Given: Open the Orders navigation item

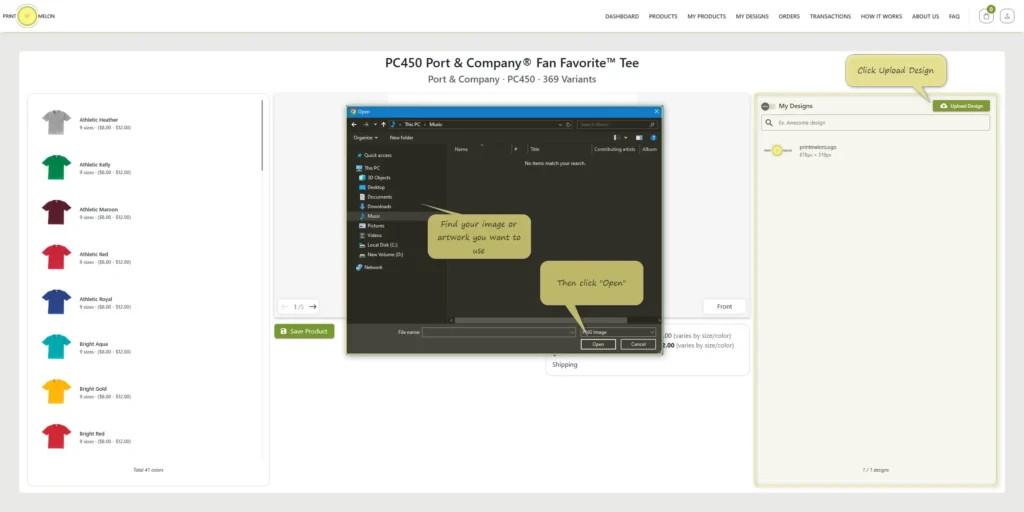Looking at the screenshot, I should (789, 16).
